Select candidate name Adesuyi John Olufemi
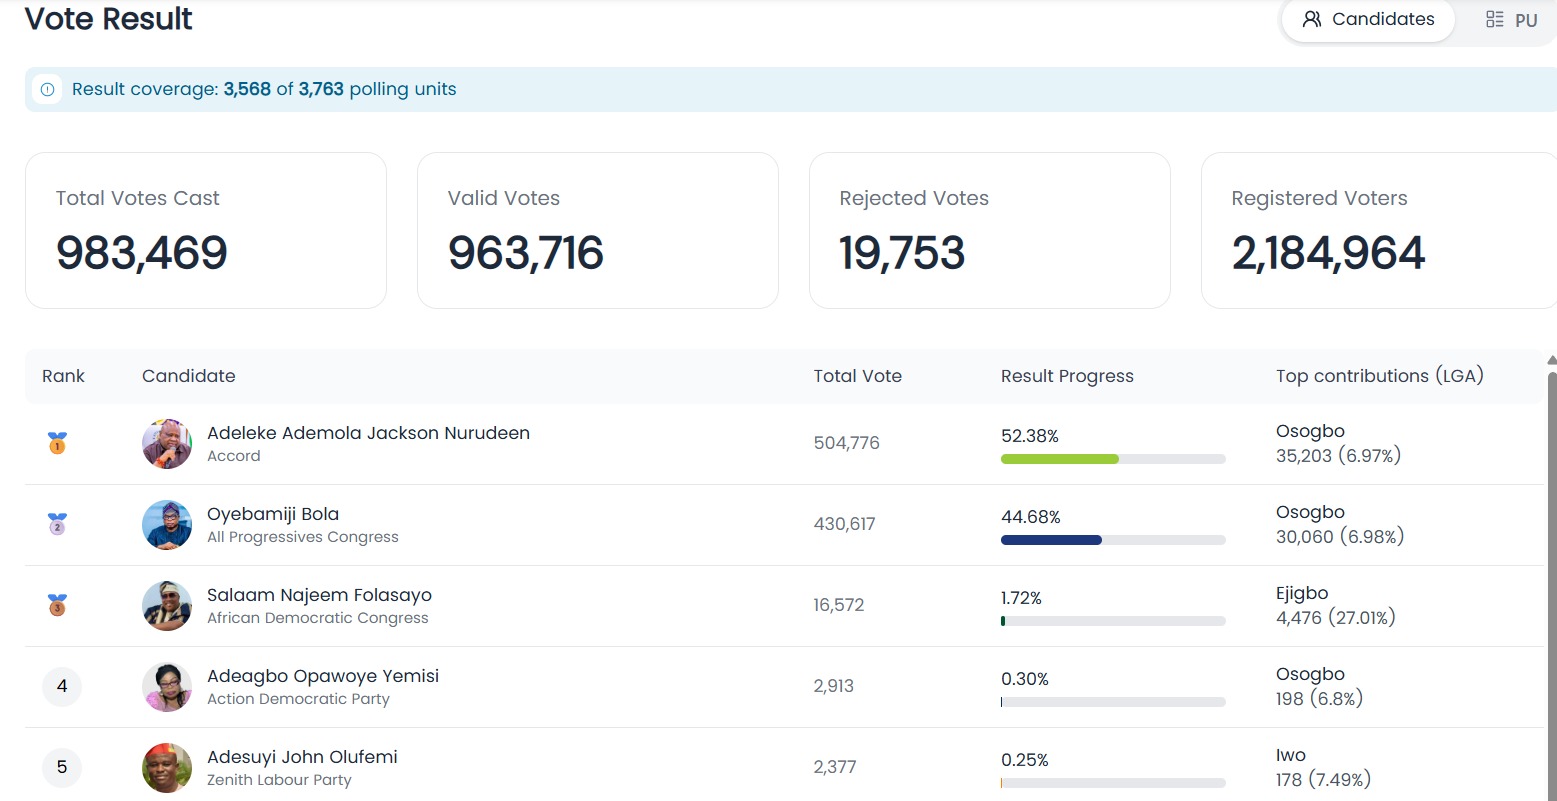This screenshot has width=1557, height=801. [302, 757]
